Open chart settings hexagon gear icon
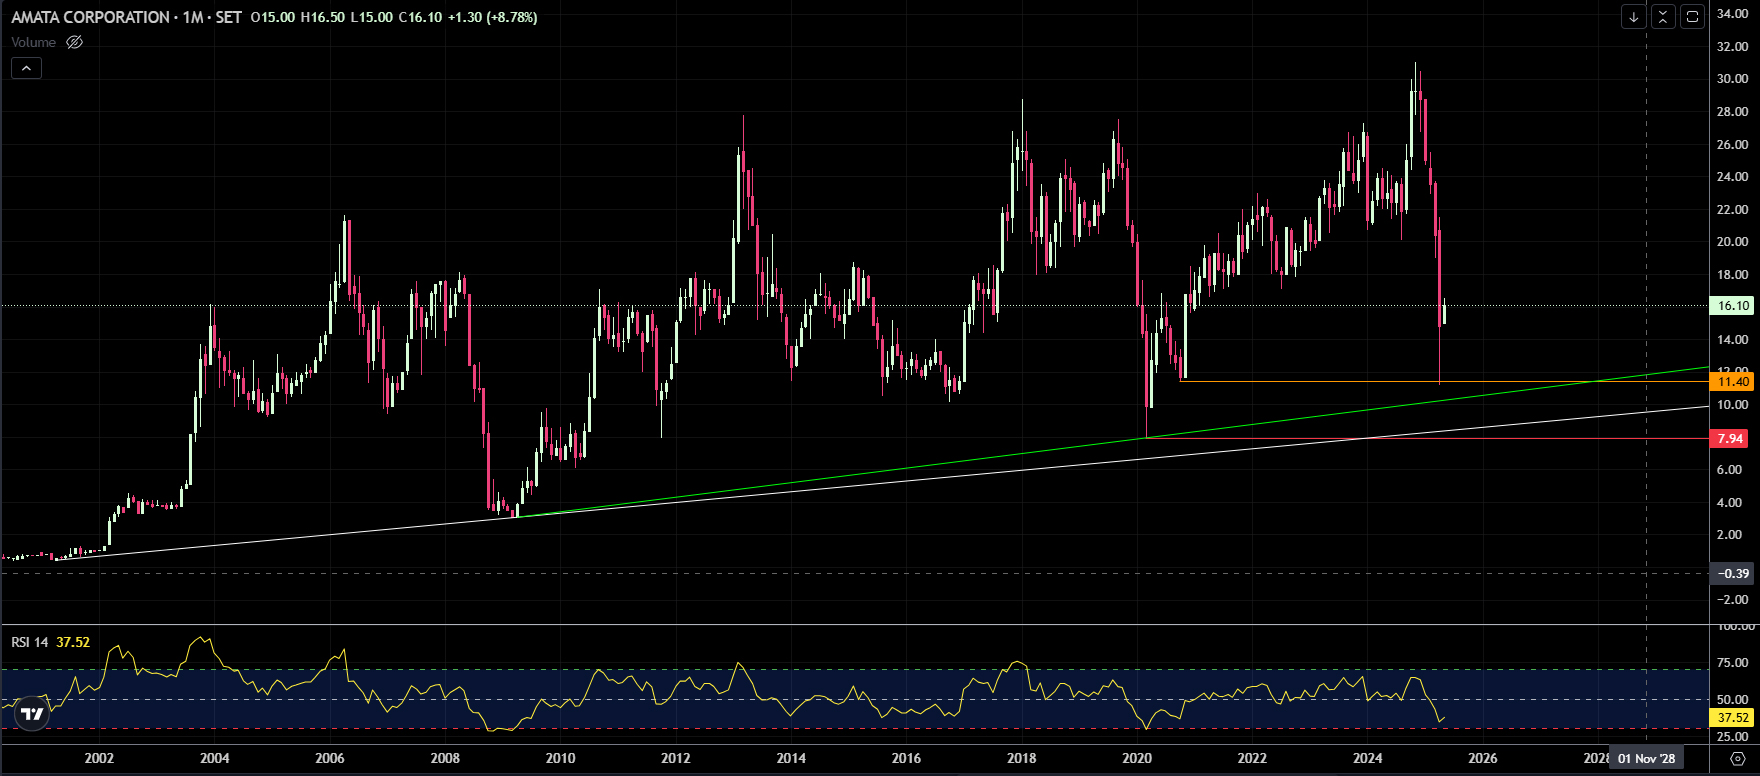1760x776 pixels. [1738, 759]
